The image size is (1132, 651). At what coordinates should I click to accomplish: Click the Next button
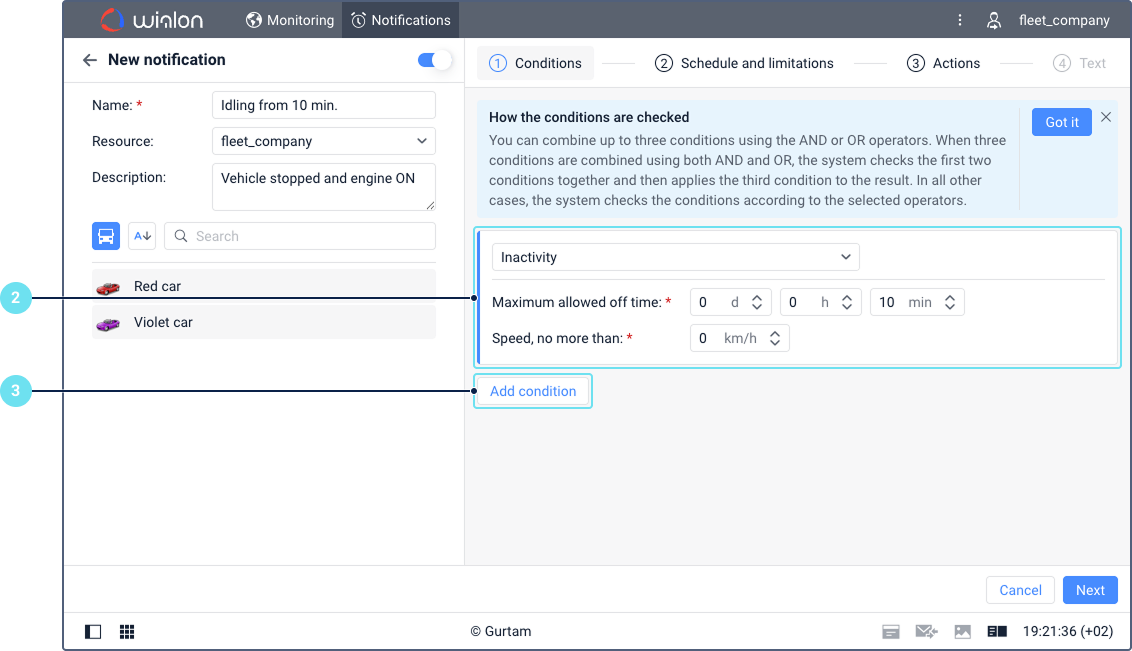click(x=1090, y=590)
